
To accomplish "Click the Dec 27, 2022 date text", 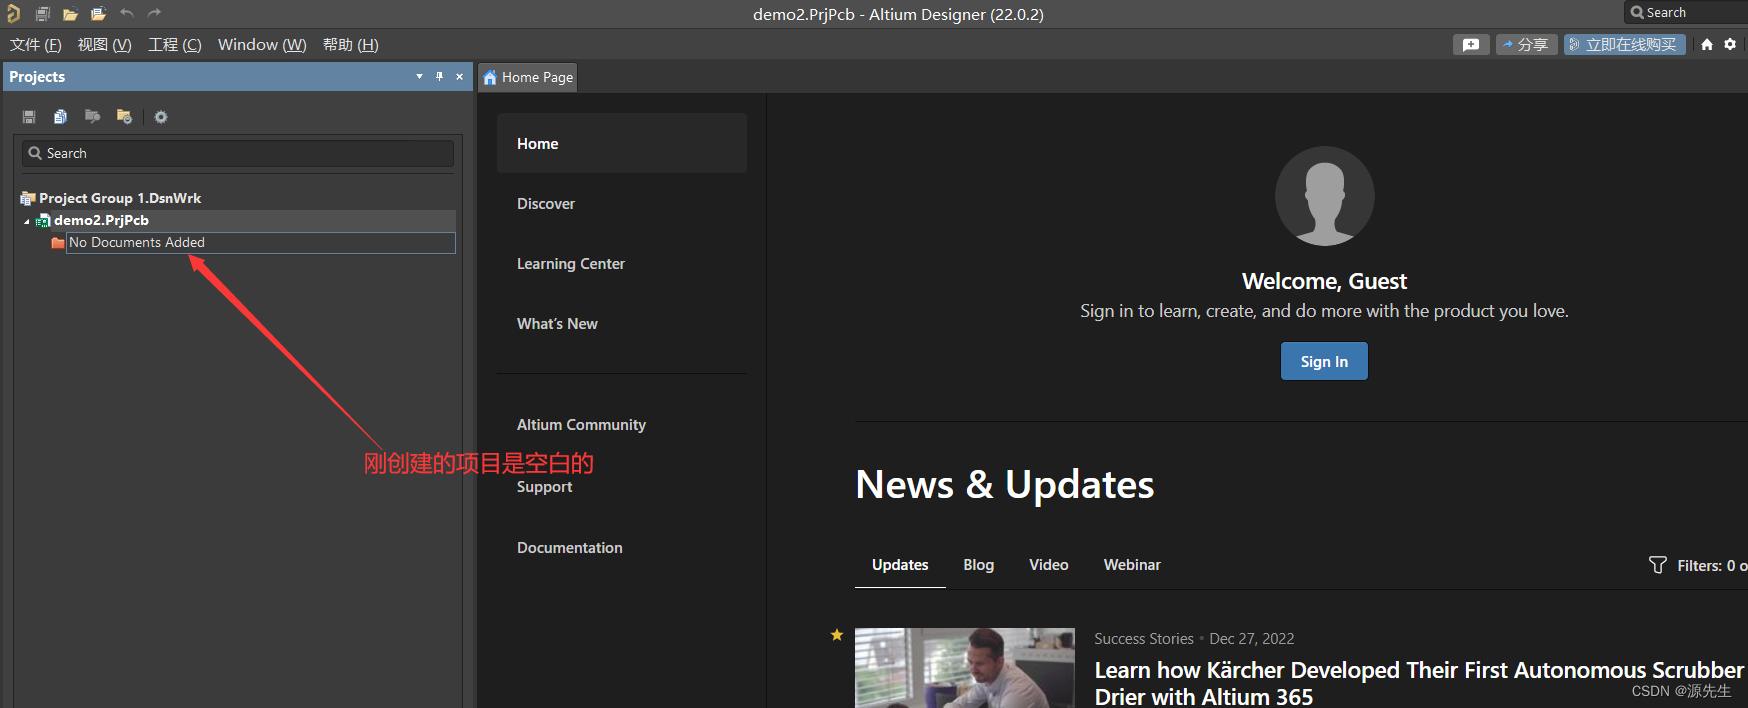I will point(1252,639).
